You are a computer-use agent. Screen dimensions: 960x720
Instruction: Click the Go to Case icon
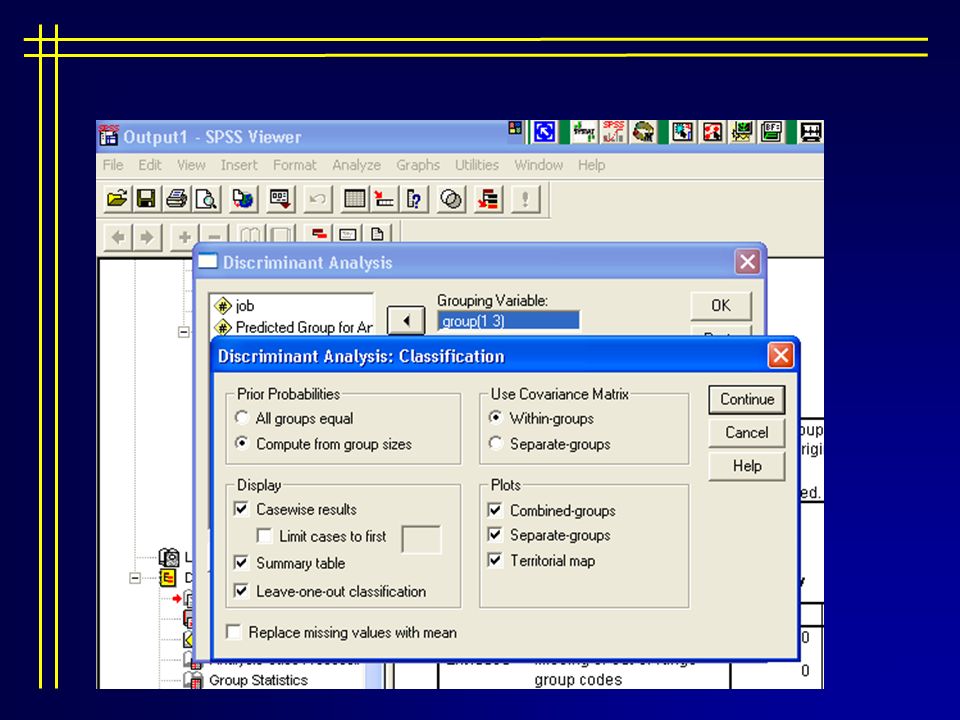[x=384, y=198]
